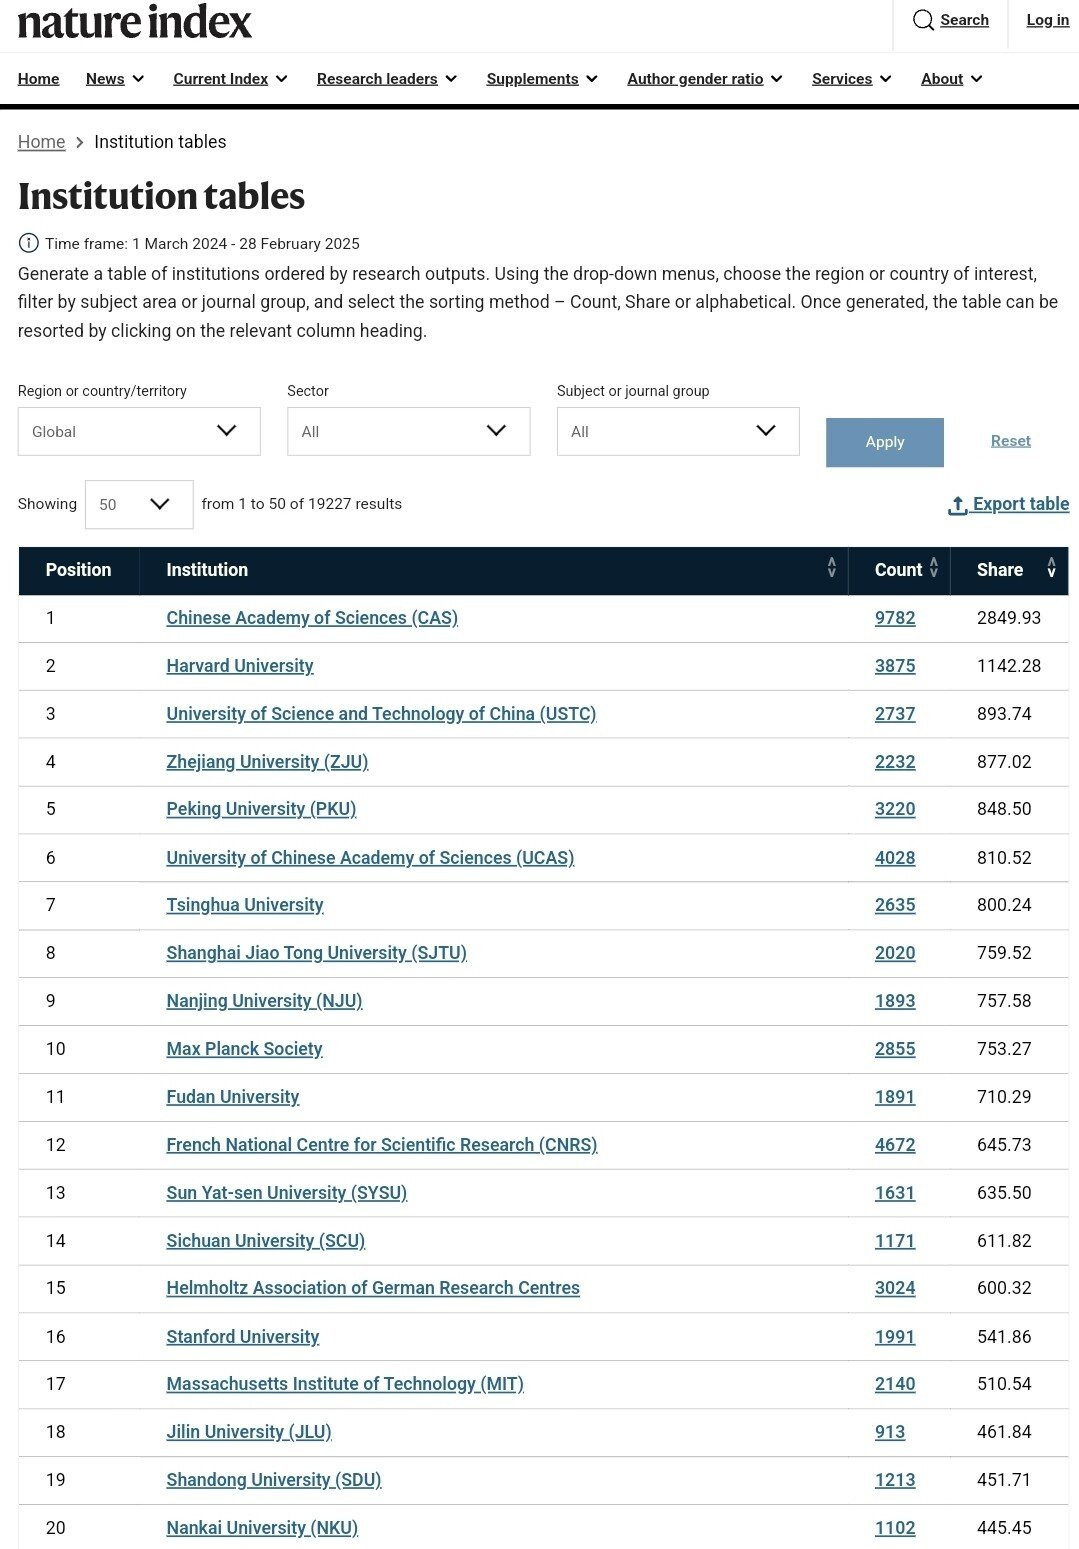Sort table by Share column arrows
Screen dimensions: 1079x1549
[x=1051, y=568]
